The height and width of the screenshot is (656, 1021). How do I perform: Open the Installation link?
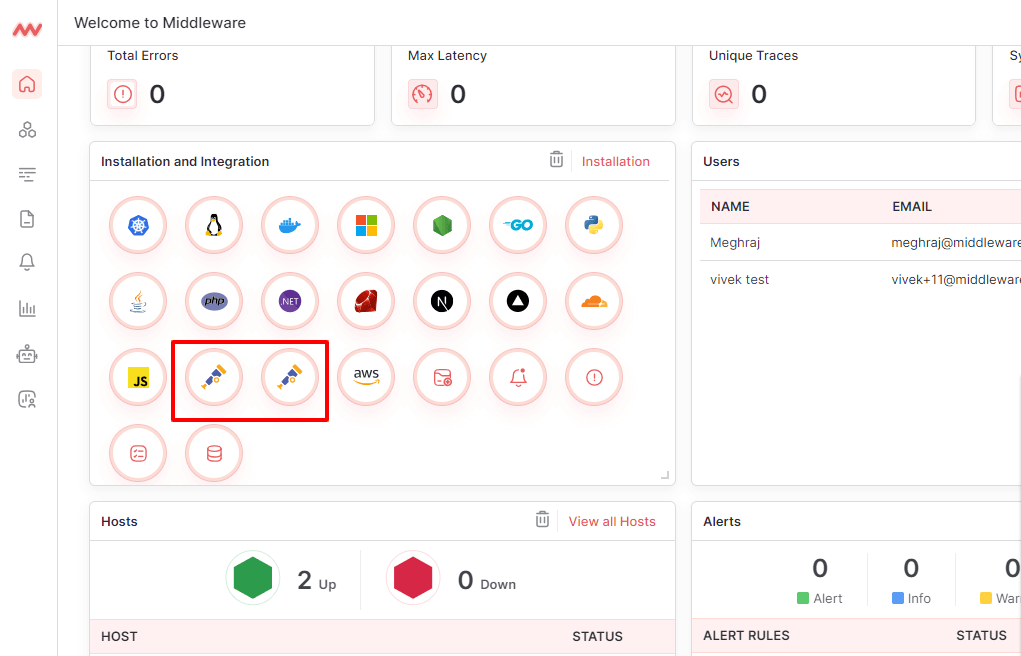615,162
